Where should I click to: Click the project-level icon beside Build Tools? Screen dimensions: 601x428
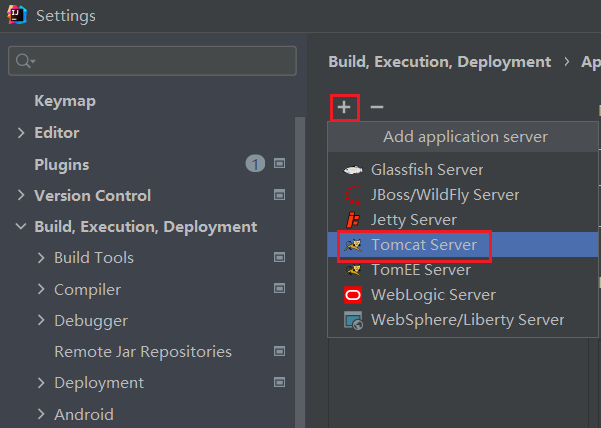point(279,257)
